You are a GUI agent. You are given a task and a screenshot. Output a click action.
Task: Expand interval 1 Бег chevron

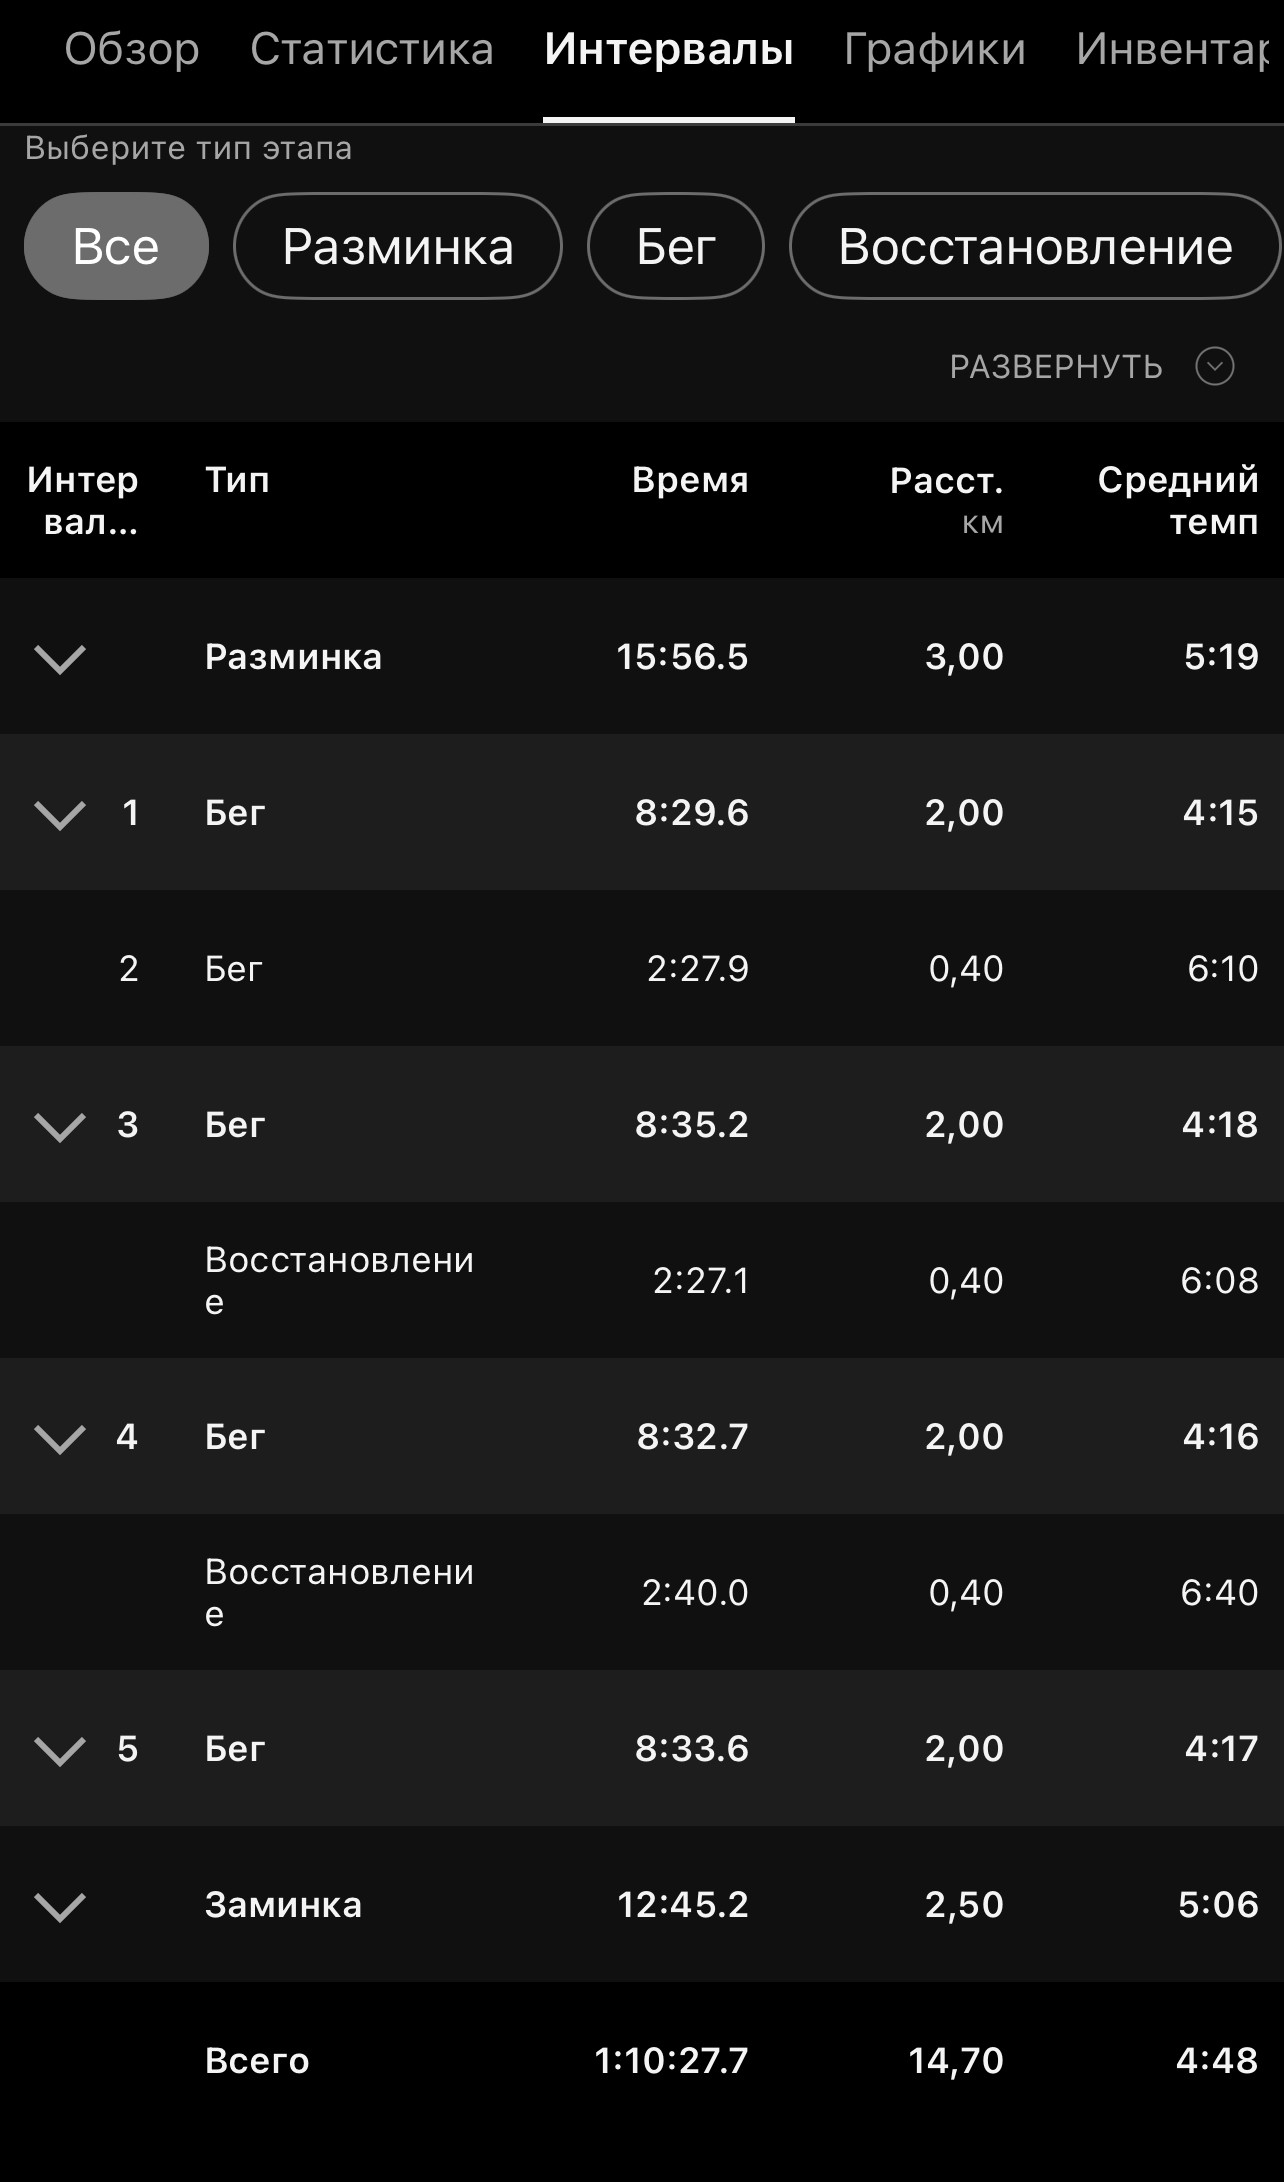[x=60, y=815]
